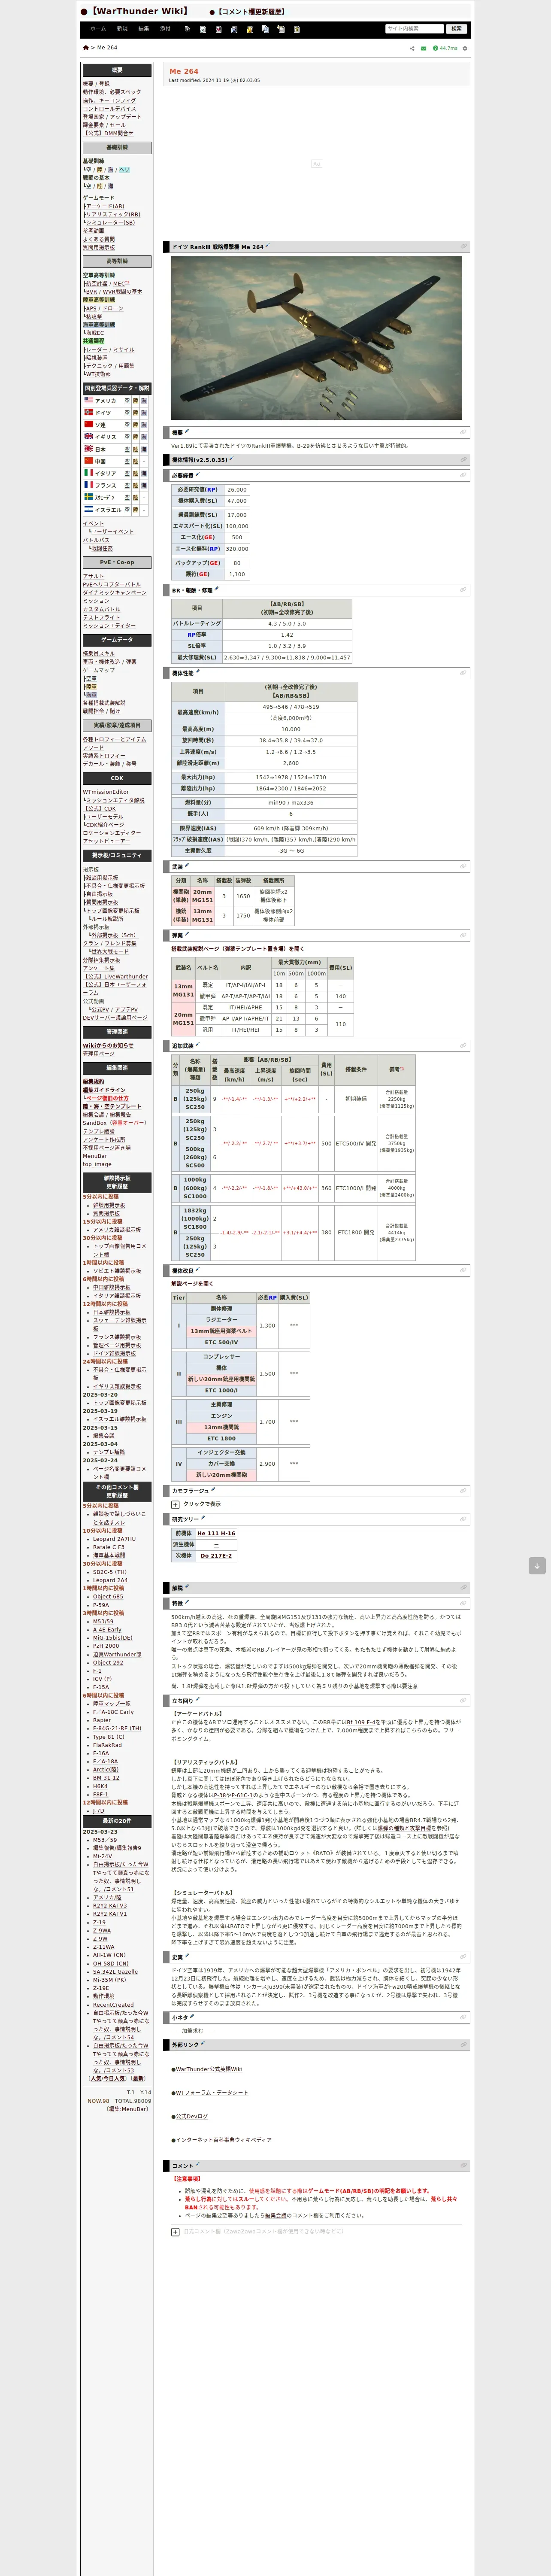Click the first page-tool icon in the top toolbar
Image resolution: width=551 pixels, height=2576 pixels.
[188, 29]
